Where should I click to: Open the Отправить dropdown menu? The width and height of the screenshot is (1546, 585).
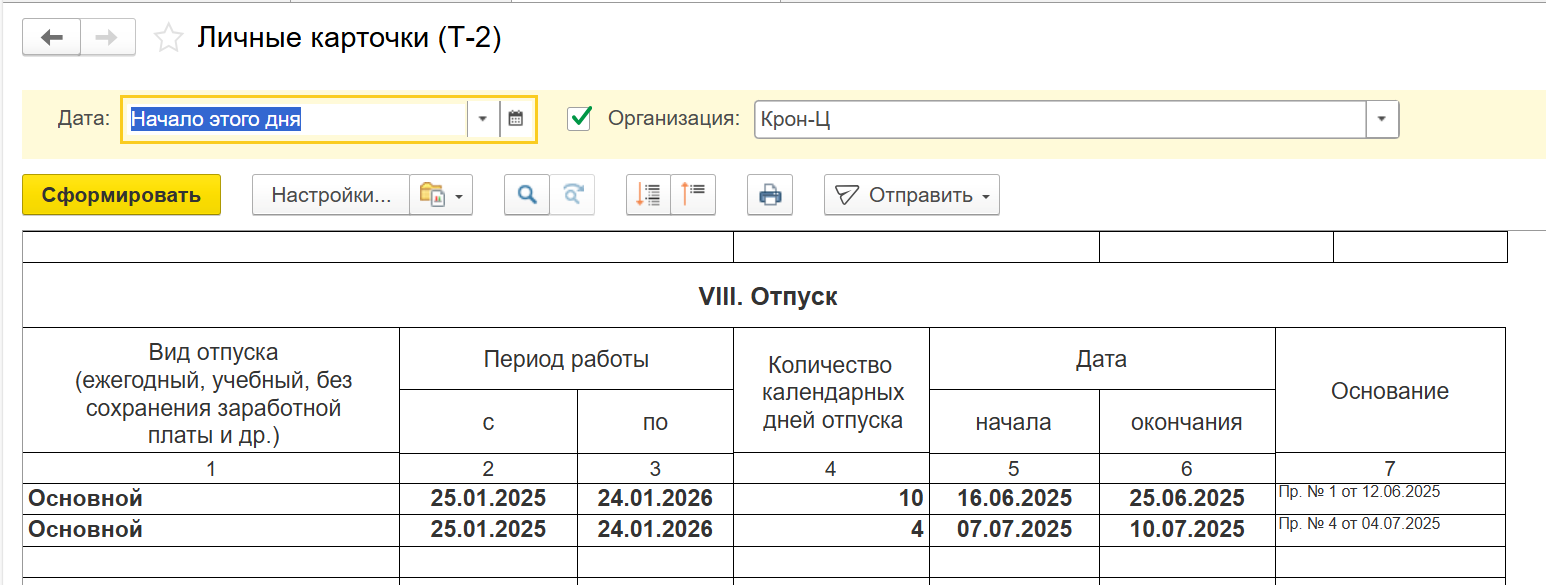(x=911, y=195)
